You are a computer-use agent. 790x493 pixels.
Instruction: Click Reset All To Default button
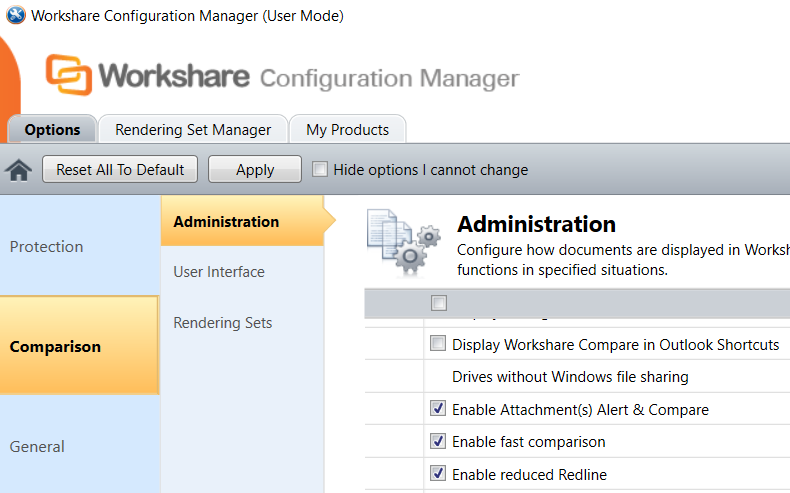click(x=120, y=169)
